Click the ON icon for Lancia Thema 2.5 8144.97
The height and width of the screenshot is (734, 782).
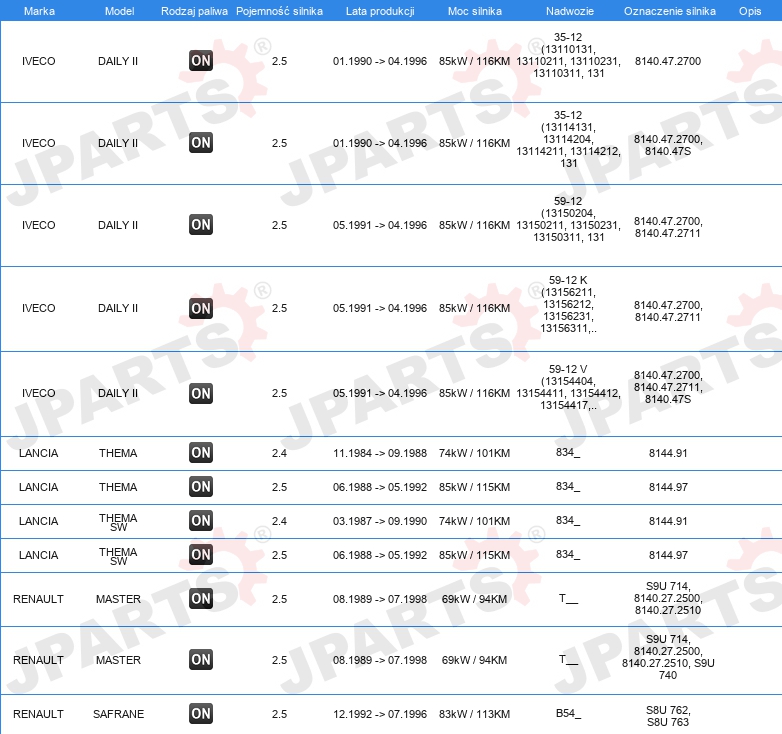(x=201, y=487)
